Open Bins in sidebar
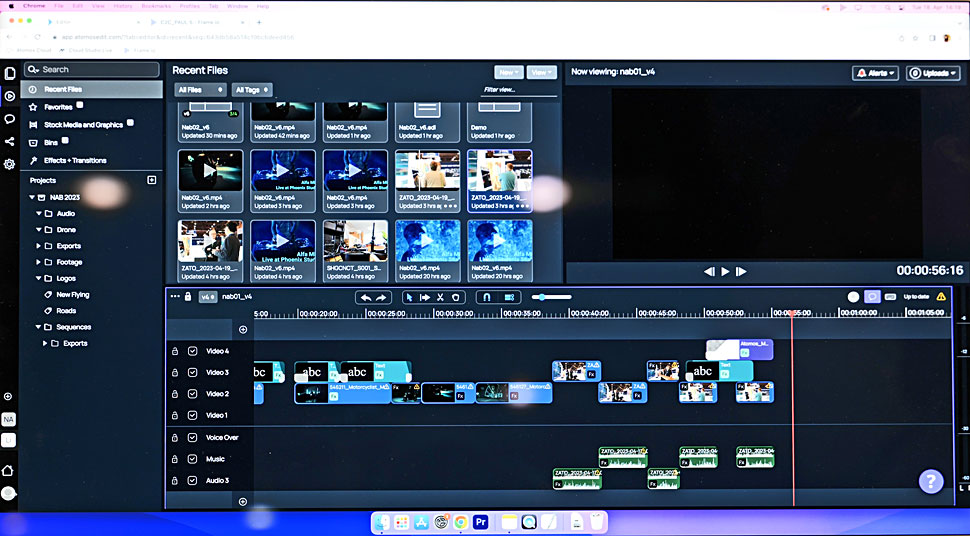This screenshot has height=536, width=970. pos(51,142)
